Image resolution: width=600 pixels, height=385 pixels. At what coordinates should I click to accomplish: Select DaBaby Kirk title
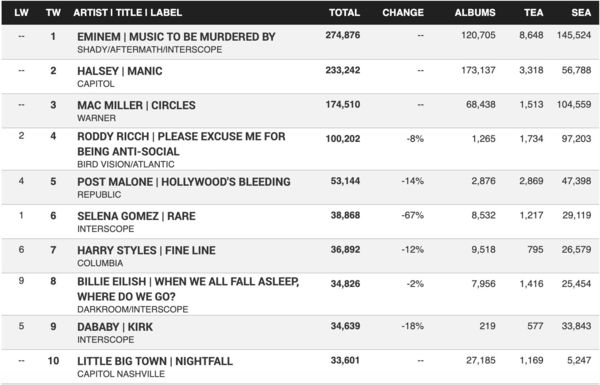115,327
